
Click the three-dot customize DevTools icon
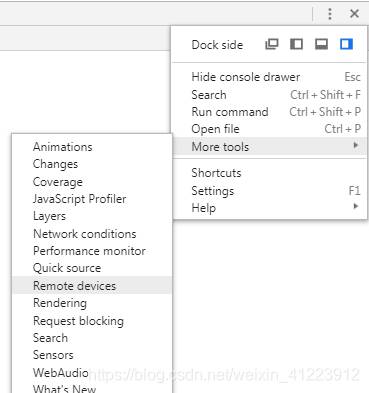[330, 14]
